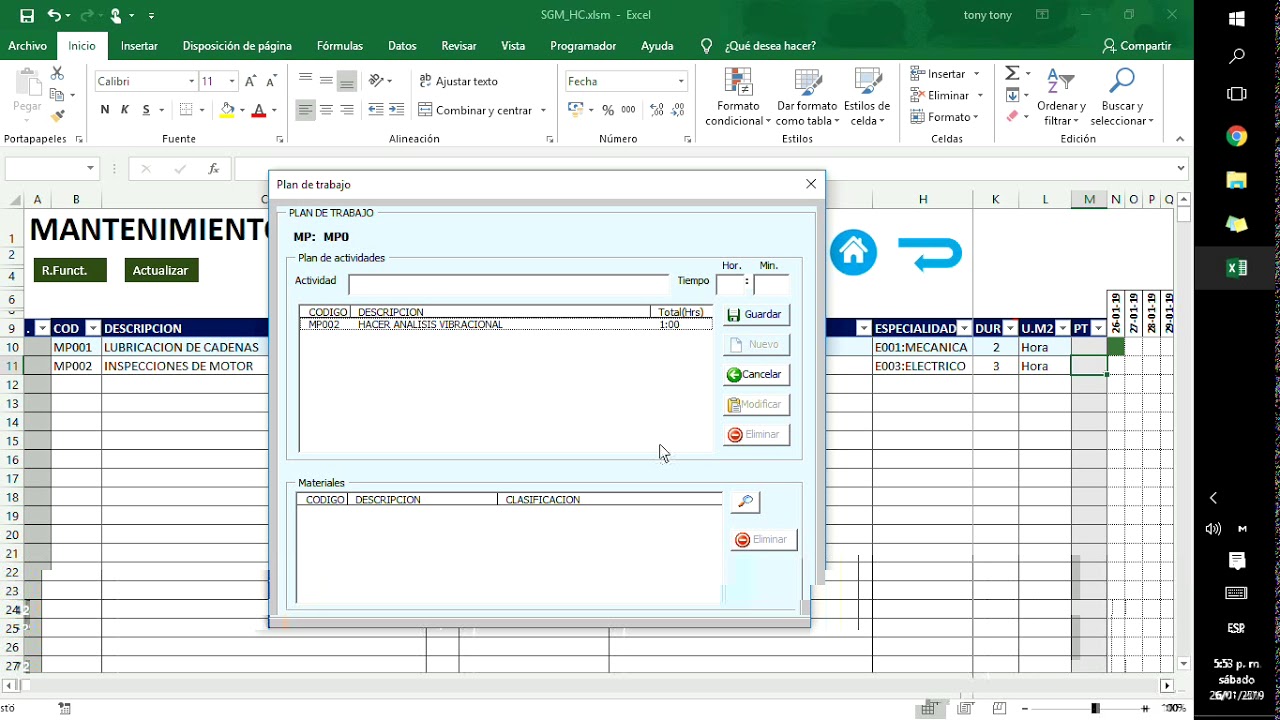
Task: Click the Min. time input field
Action: point(770,284)
